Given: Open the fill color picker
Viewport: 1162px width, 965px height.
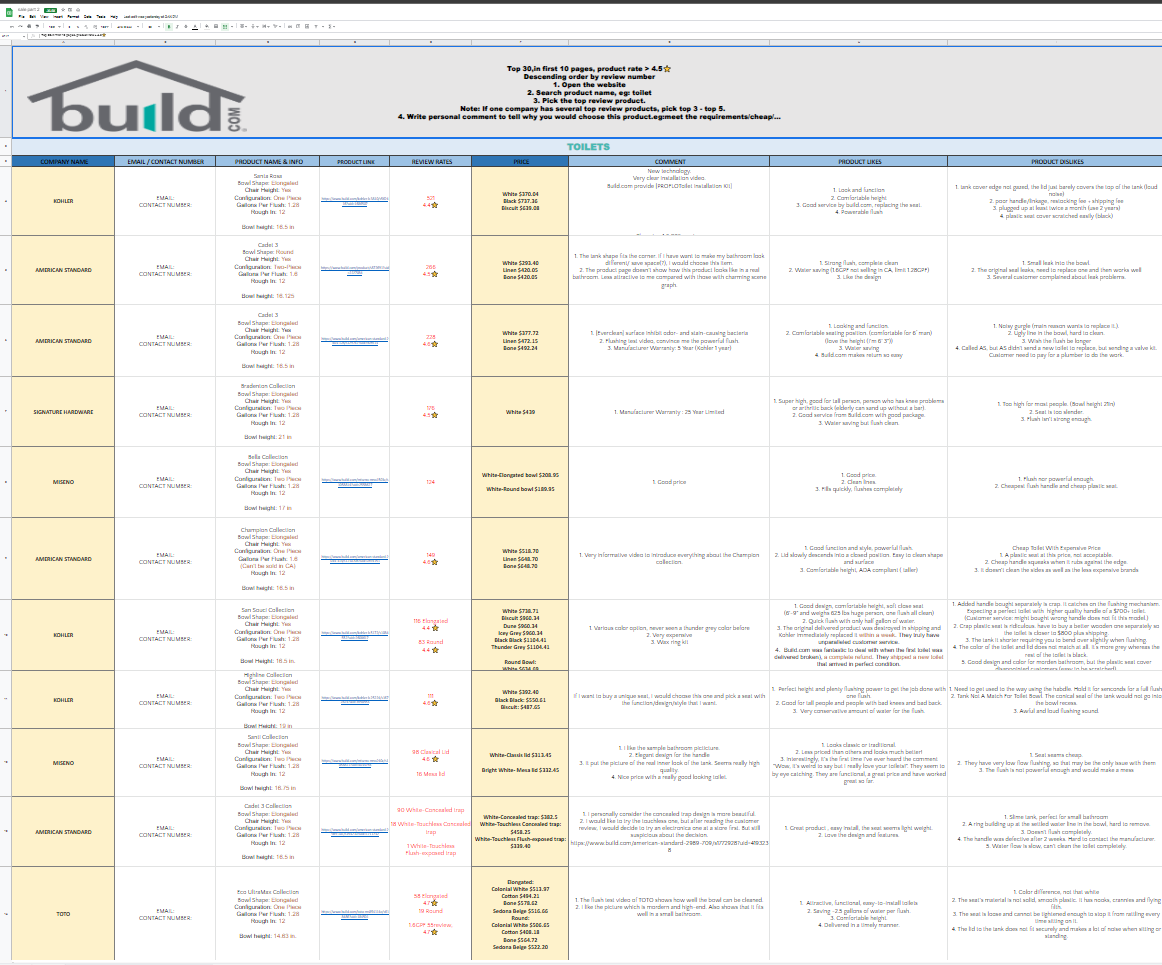Looking at the screenshot, I should coord(207,27).
